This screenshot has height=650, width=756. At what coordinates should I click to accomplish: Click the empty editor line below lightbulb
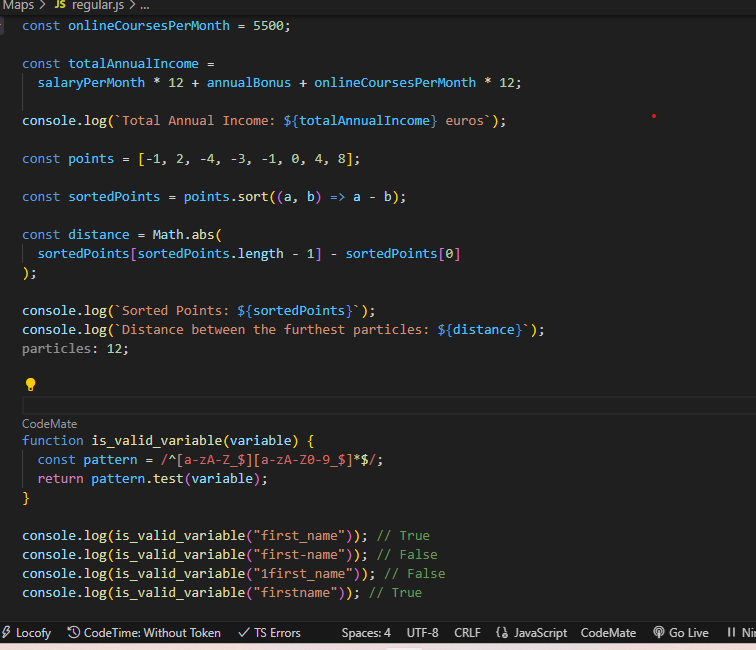tap(389, 405)
